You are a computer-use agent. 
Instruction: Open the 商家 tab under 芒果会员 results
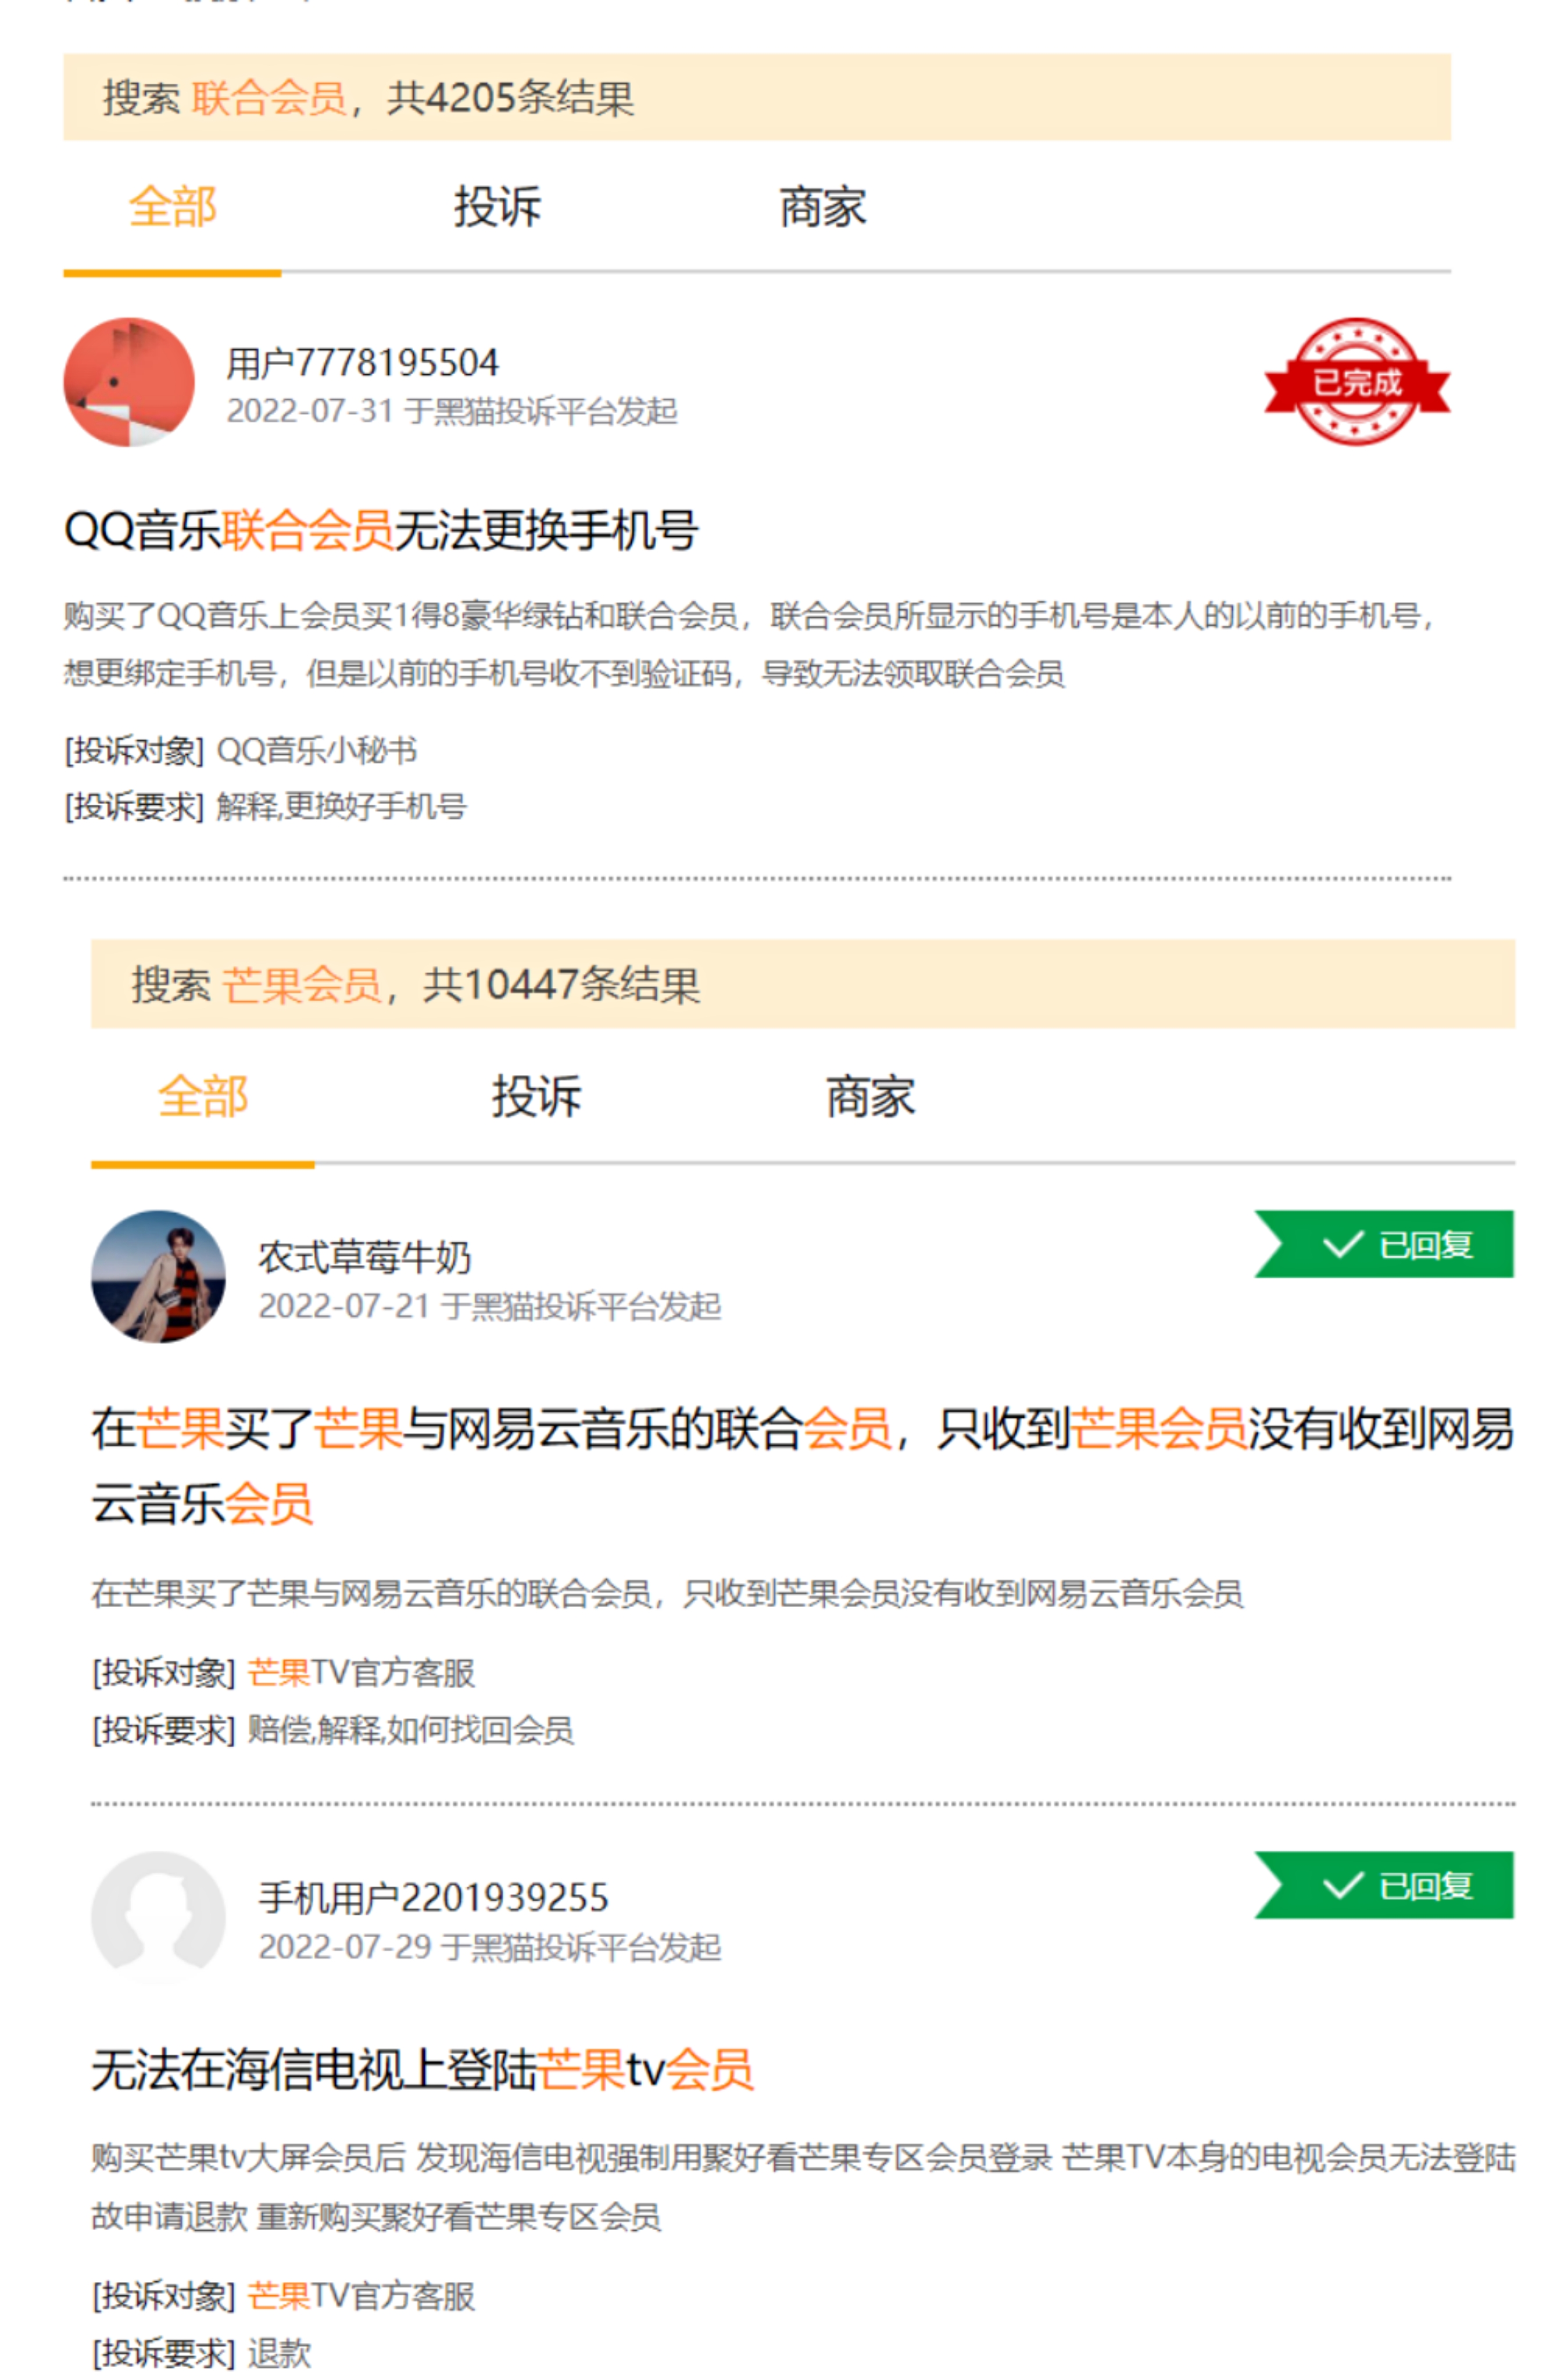870,1096
